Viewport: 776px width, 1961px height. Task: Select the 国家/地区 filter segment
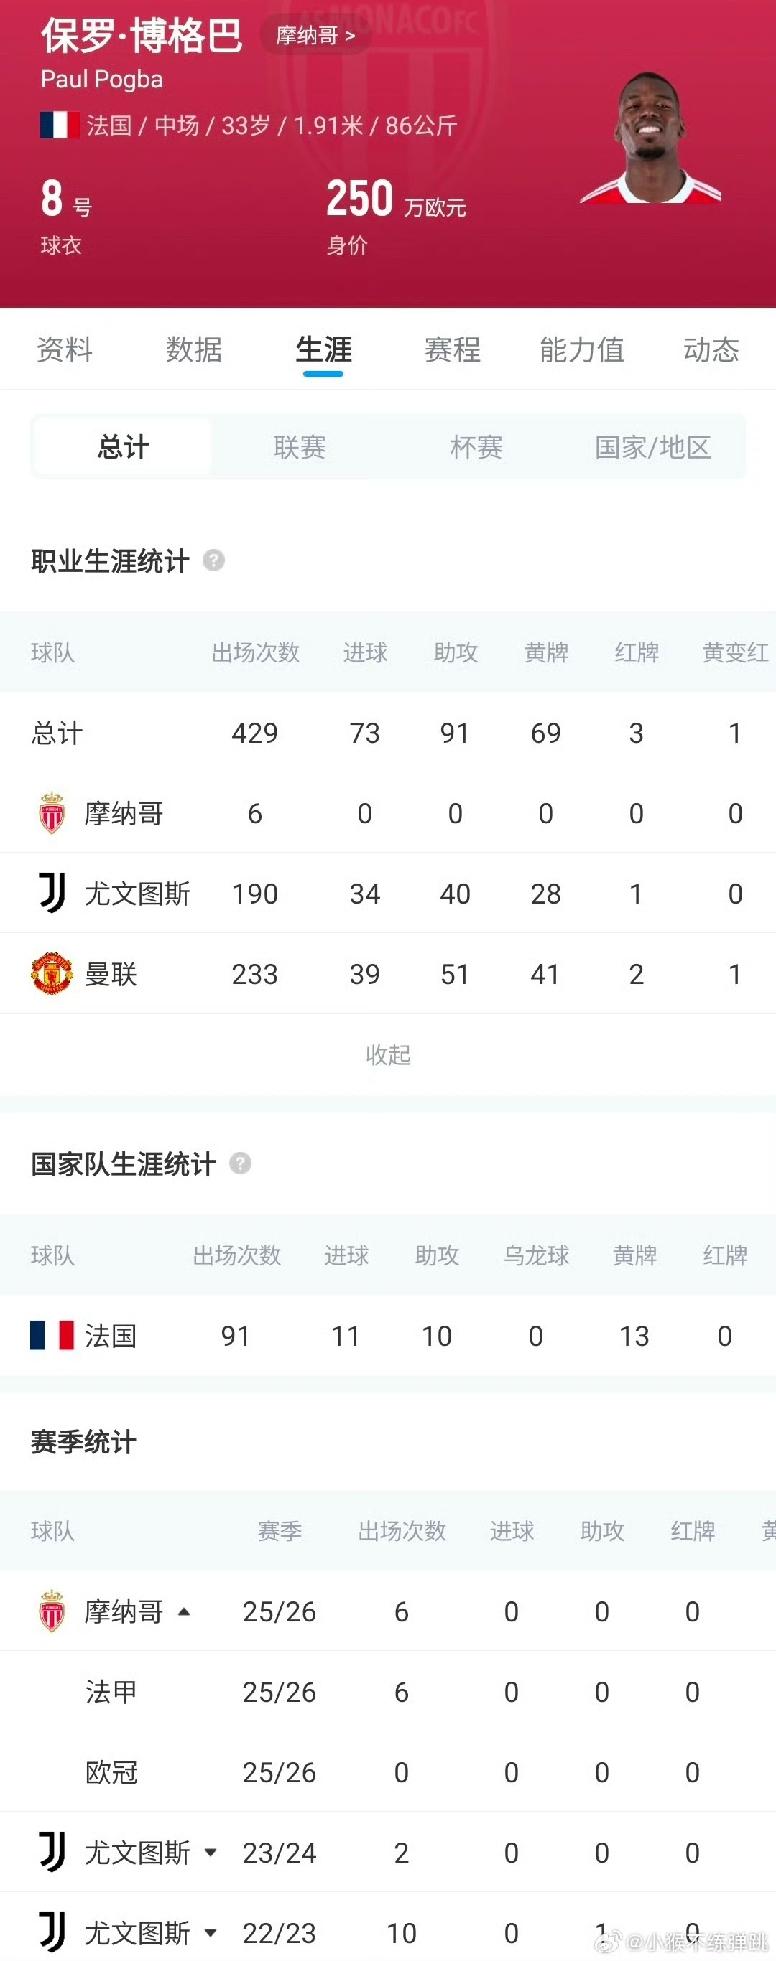click(x=653, y=446)
